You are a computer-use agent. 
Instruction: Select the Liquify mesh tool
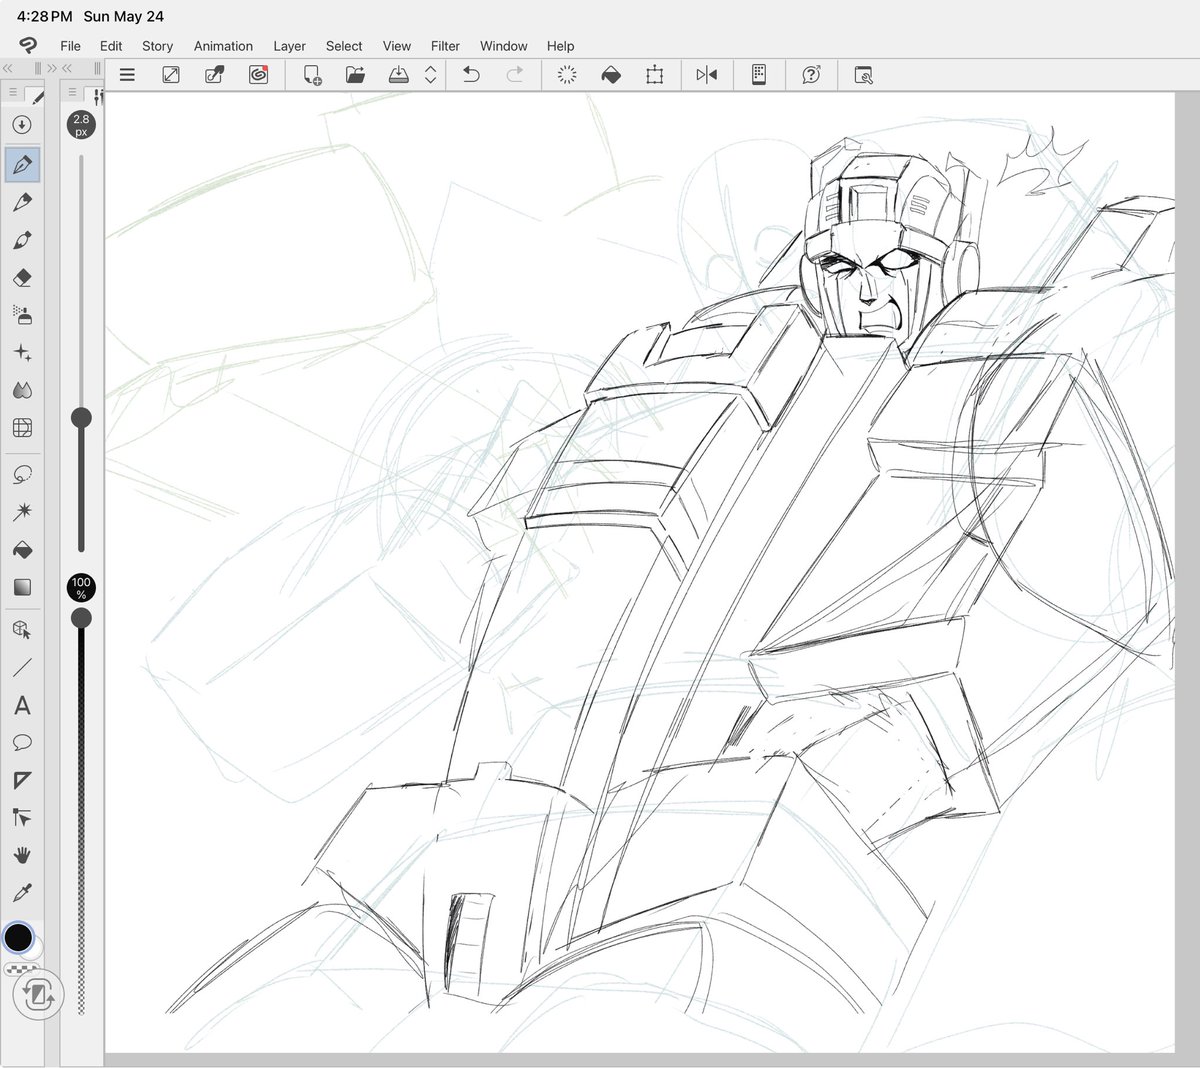click(x=22, y=428)
